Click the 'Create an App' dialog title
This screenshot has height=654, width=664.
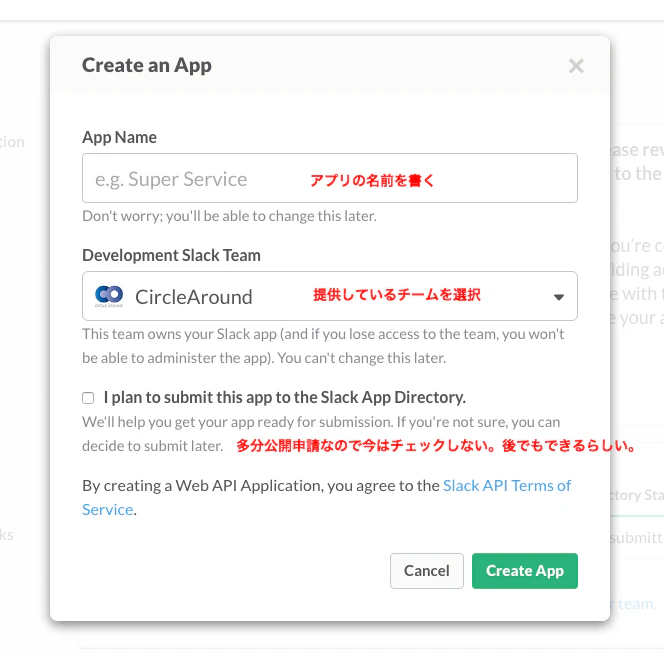[147, 65]
